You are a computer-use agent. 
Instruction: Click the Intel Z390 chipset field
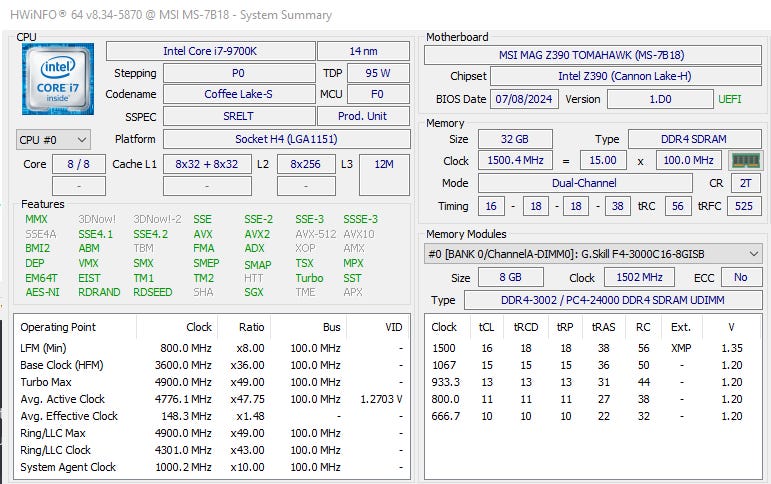tap(626, 76)
